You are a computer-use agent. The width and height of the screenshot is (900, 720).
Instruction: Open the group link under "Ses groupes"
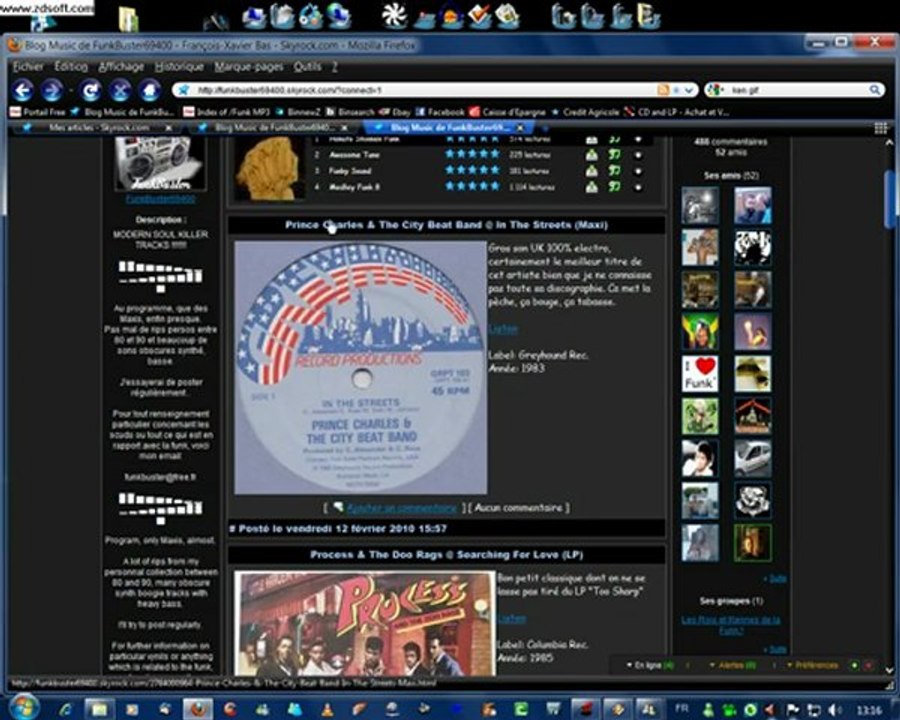(731, 625)
